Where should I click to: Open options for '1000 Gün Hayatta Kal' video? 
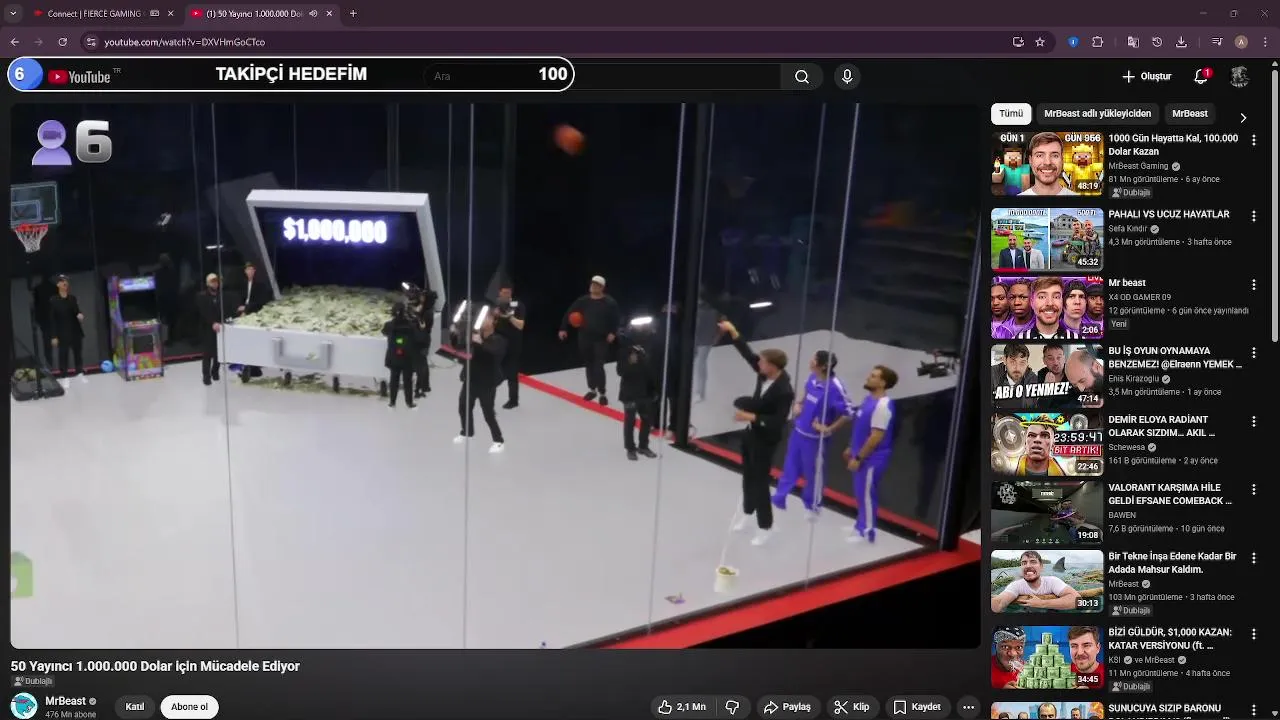(x=1253, y=141)
